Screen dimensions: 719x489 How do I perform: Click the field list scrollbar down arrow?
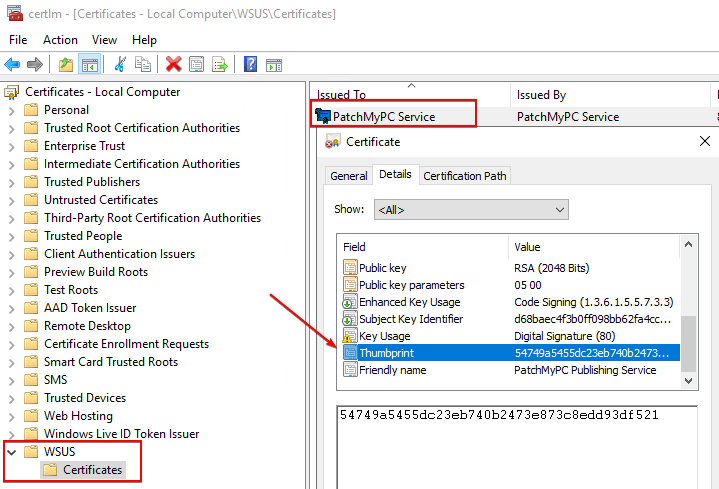pos(688,380)
